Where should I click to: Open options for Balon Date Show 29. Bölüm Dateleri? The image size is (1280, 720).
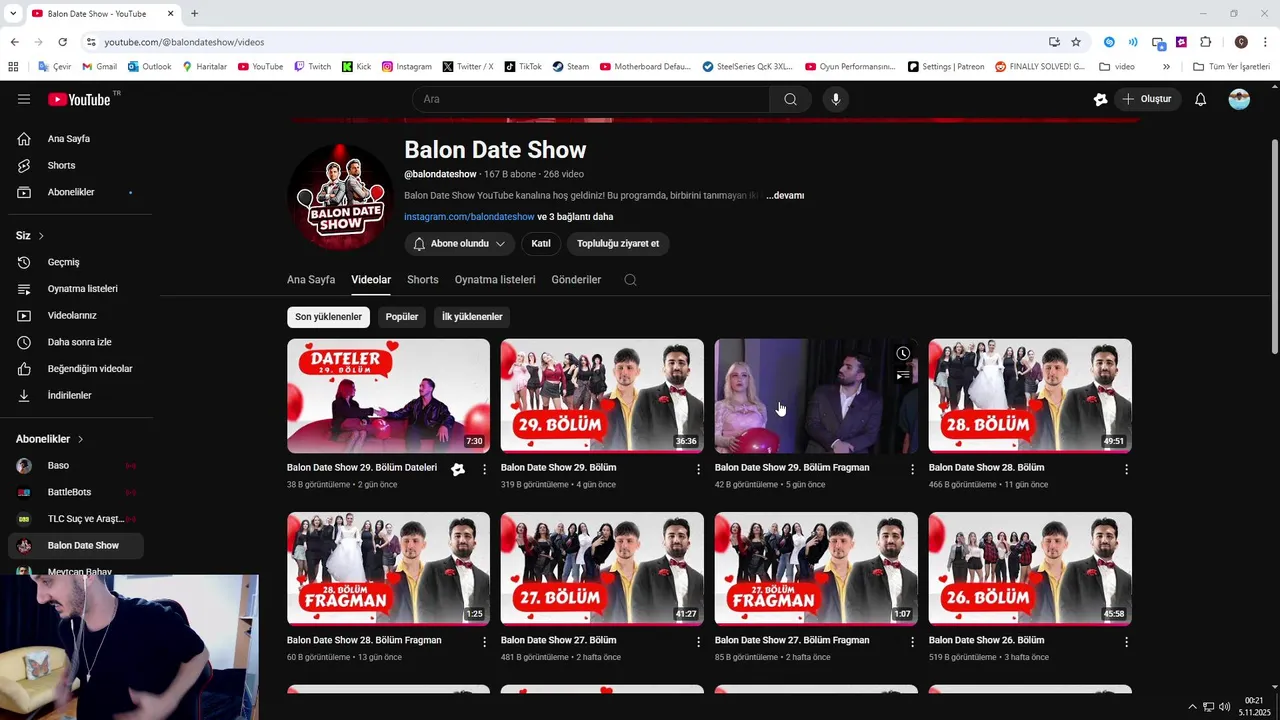[485, 469]
